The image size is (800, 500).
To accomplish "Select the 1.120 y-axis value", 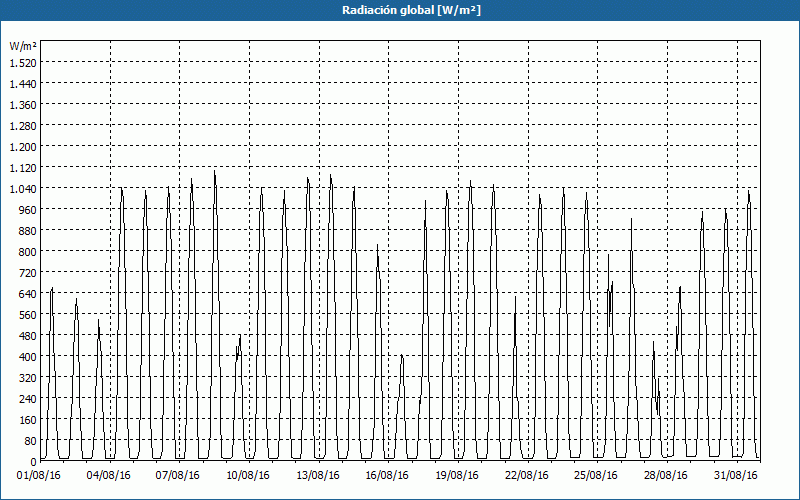I will coord(23,168).
